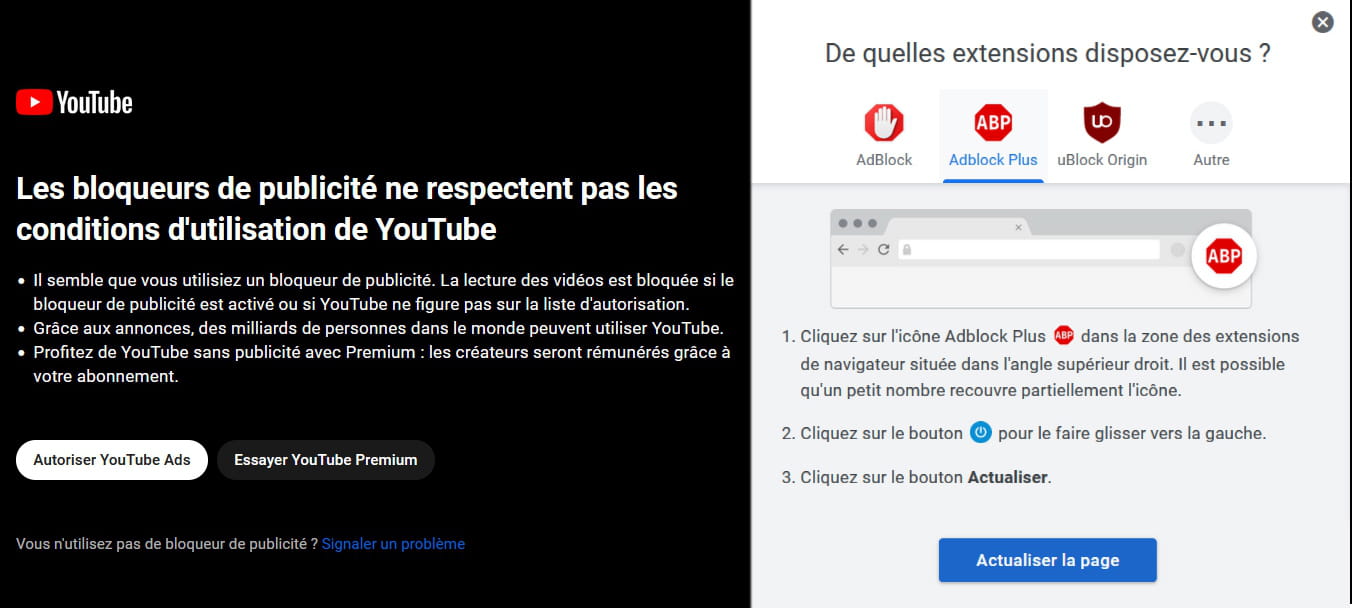Click the blue power icon in step 2

[x=981, y=433]
